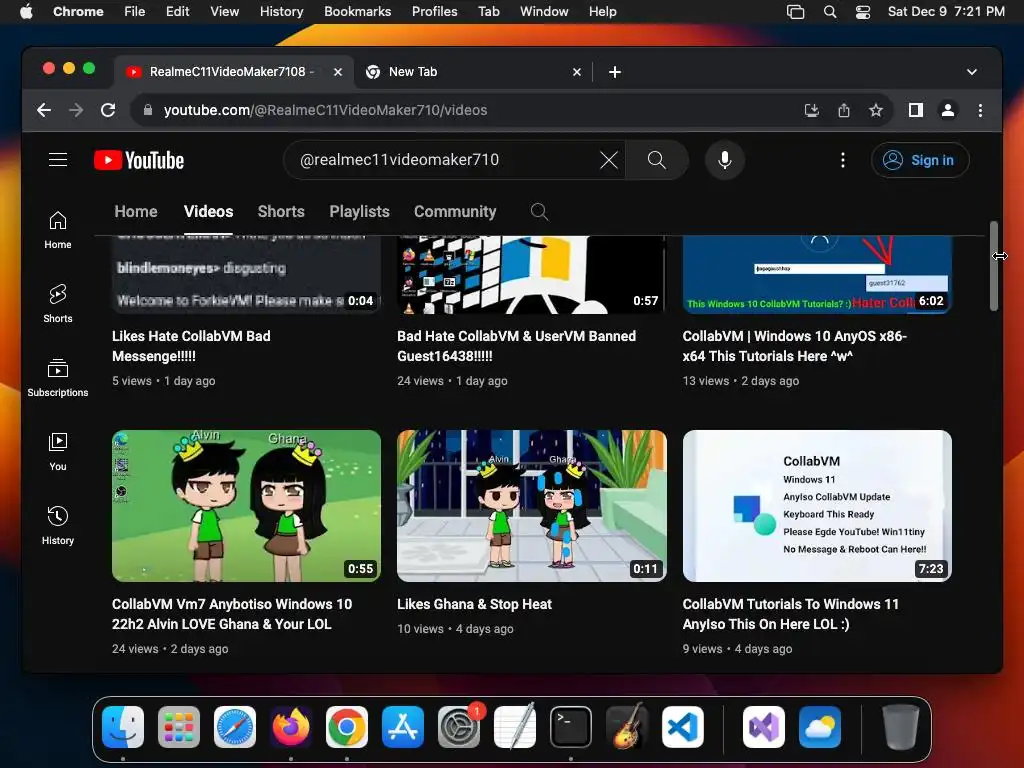Open CollabVM Vm7 Anybotiso Windows 10 title
The width and height of the screenshot is (1024, 768).
click(x=232, y=614)
